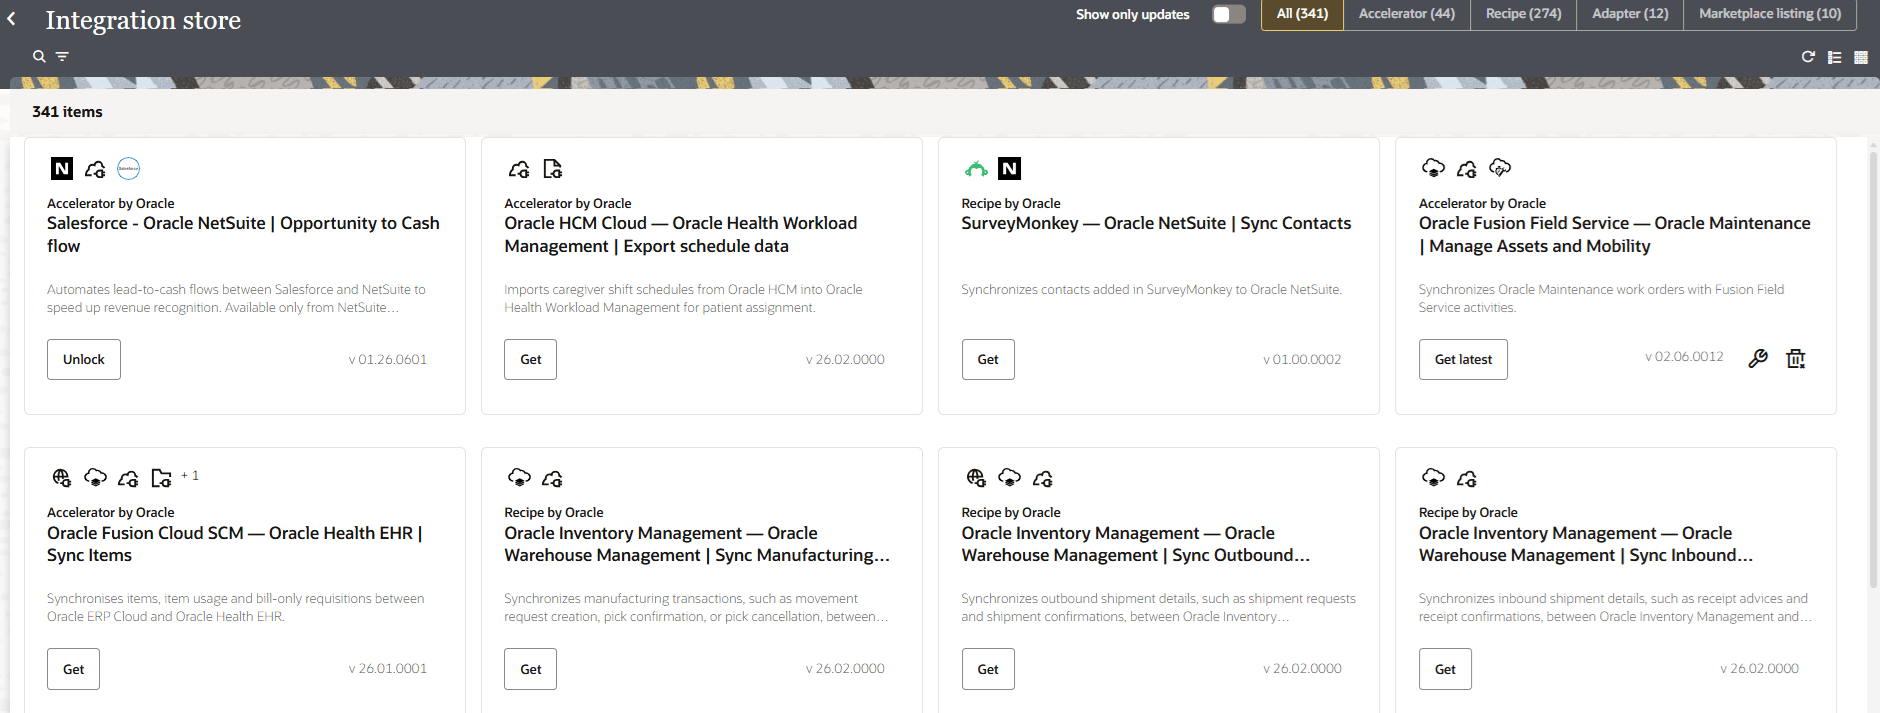Image resolution: width=1880 pixels, height=713 pixels.
Task: Click the folder adapter icon on Fusion Cloud SCM card
Action: pyautogui.click(x=162, y=478)
